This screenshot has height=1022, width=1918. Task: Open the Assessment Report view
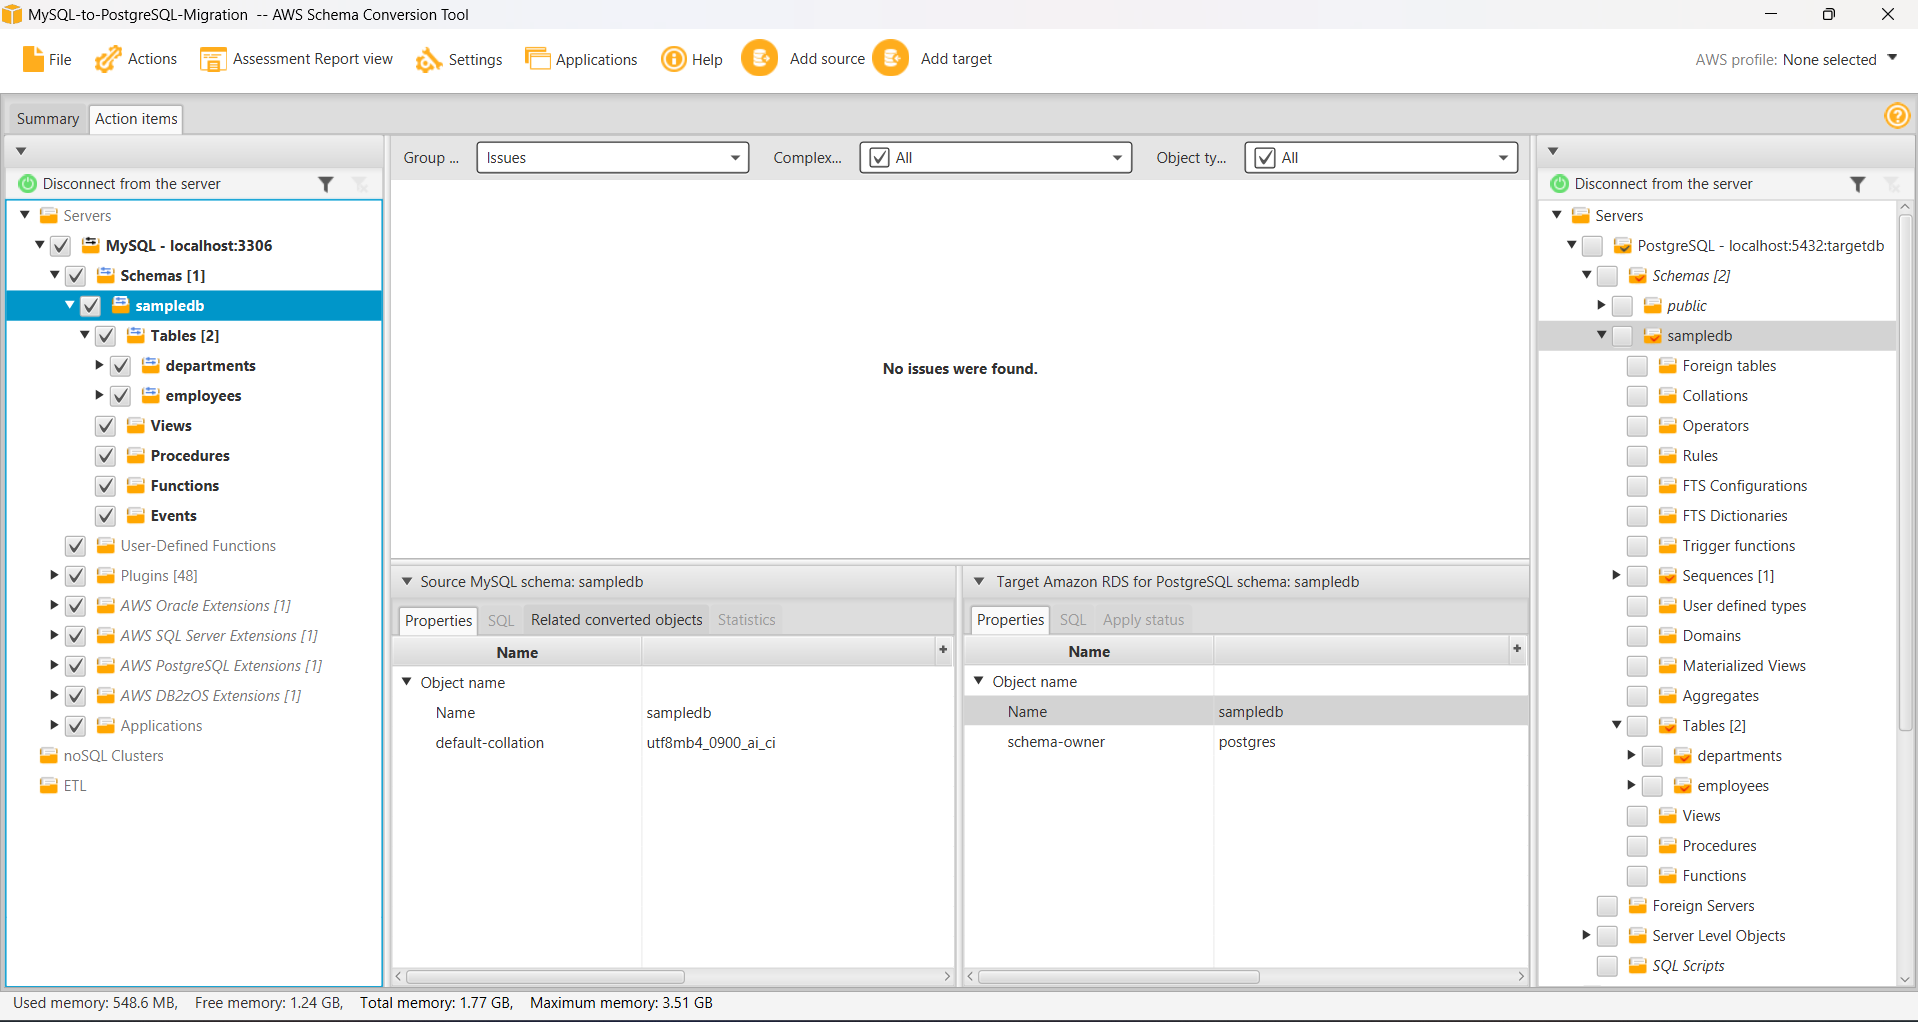click(296, 58)
